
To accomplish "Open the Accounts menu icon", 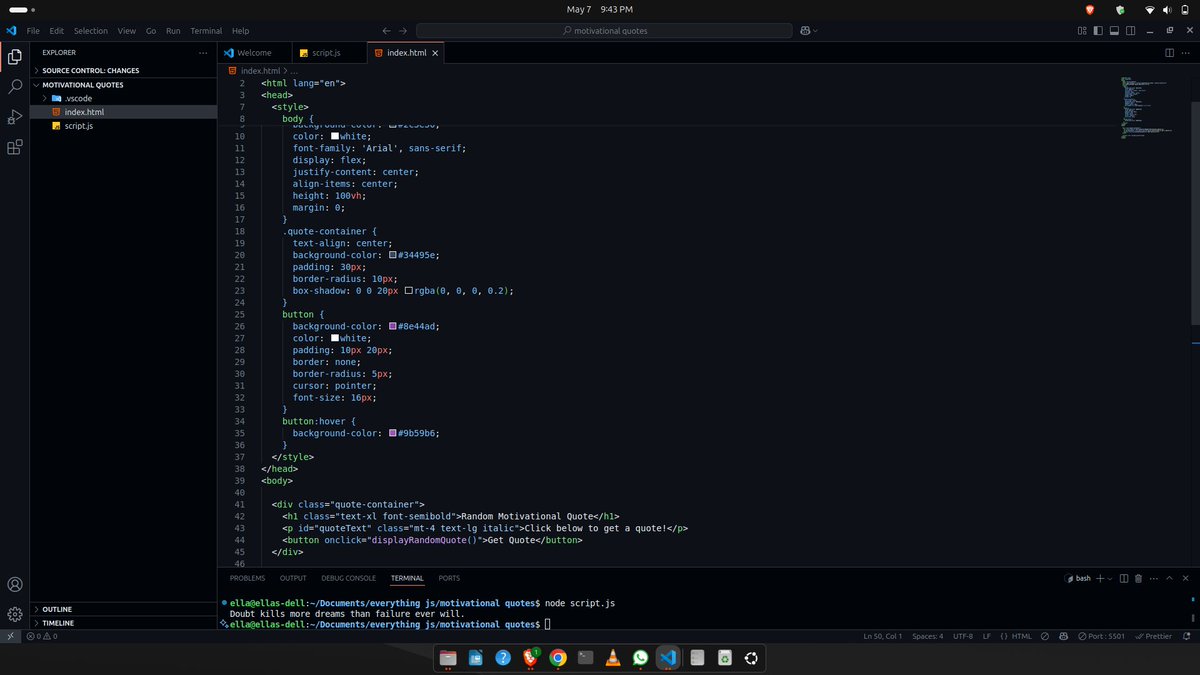I will pos(15,584).
